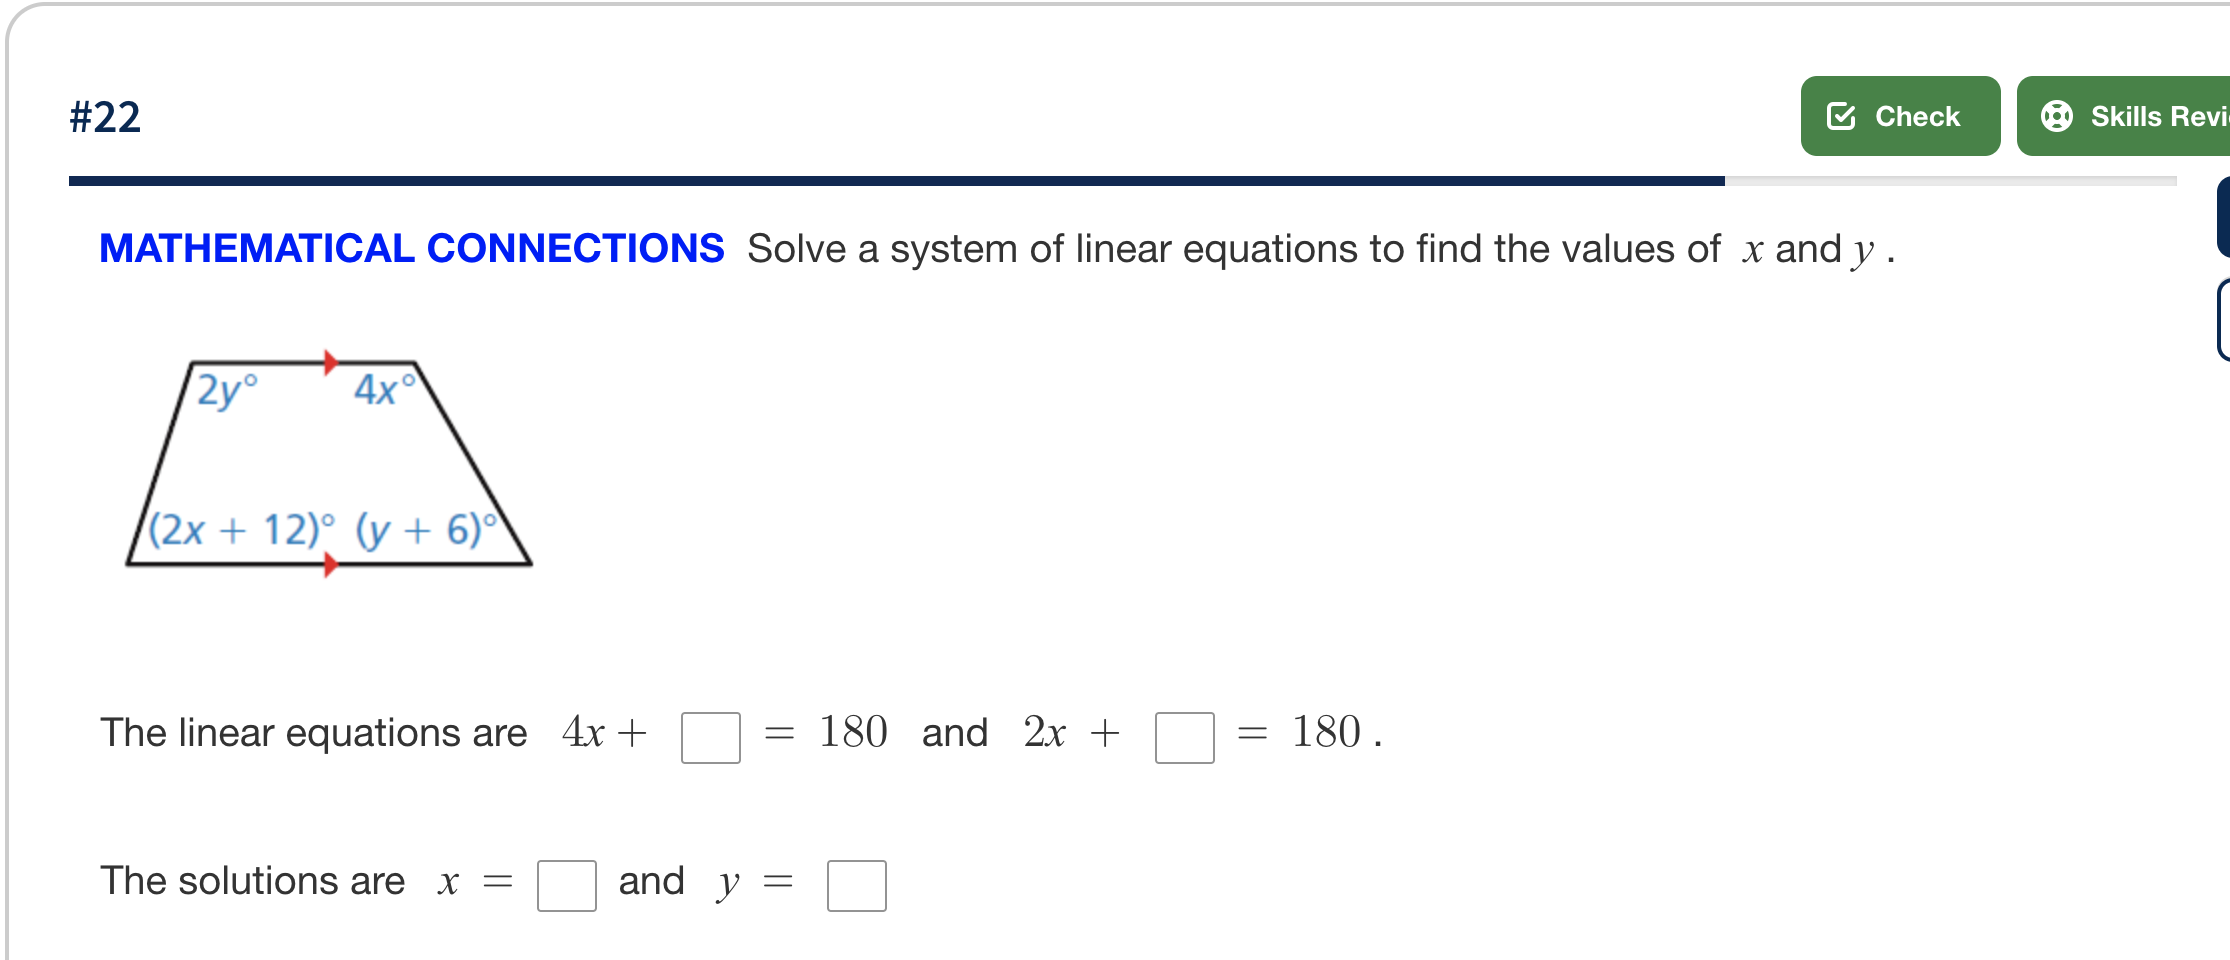Image resolution: width=2230 pixels, height=960 pixels.
Task: Click the answer box after 4x +
Action: point(710,735)
